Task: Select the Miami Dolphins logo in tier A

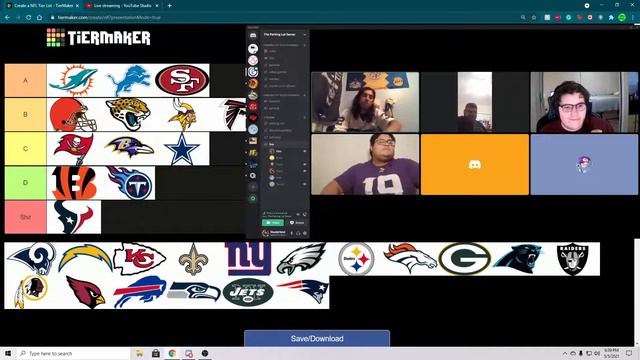Action: (x=74, y=80)
